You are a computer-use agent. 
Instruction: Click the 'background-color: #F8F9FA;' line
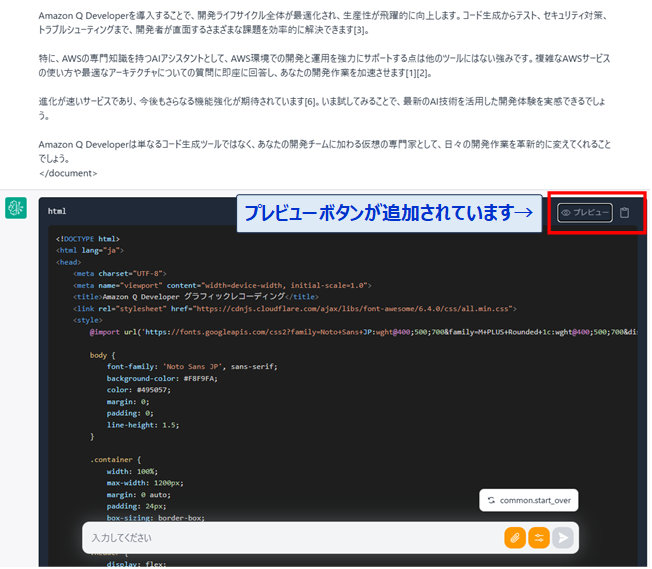[162, 379]
